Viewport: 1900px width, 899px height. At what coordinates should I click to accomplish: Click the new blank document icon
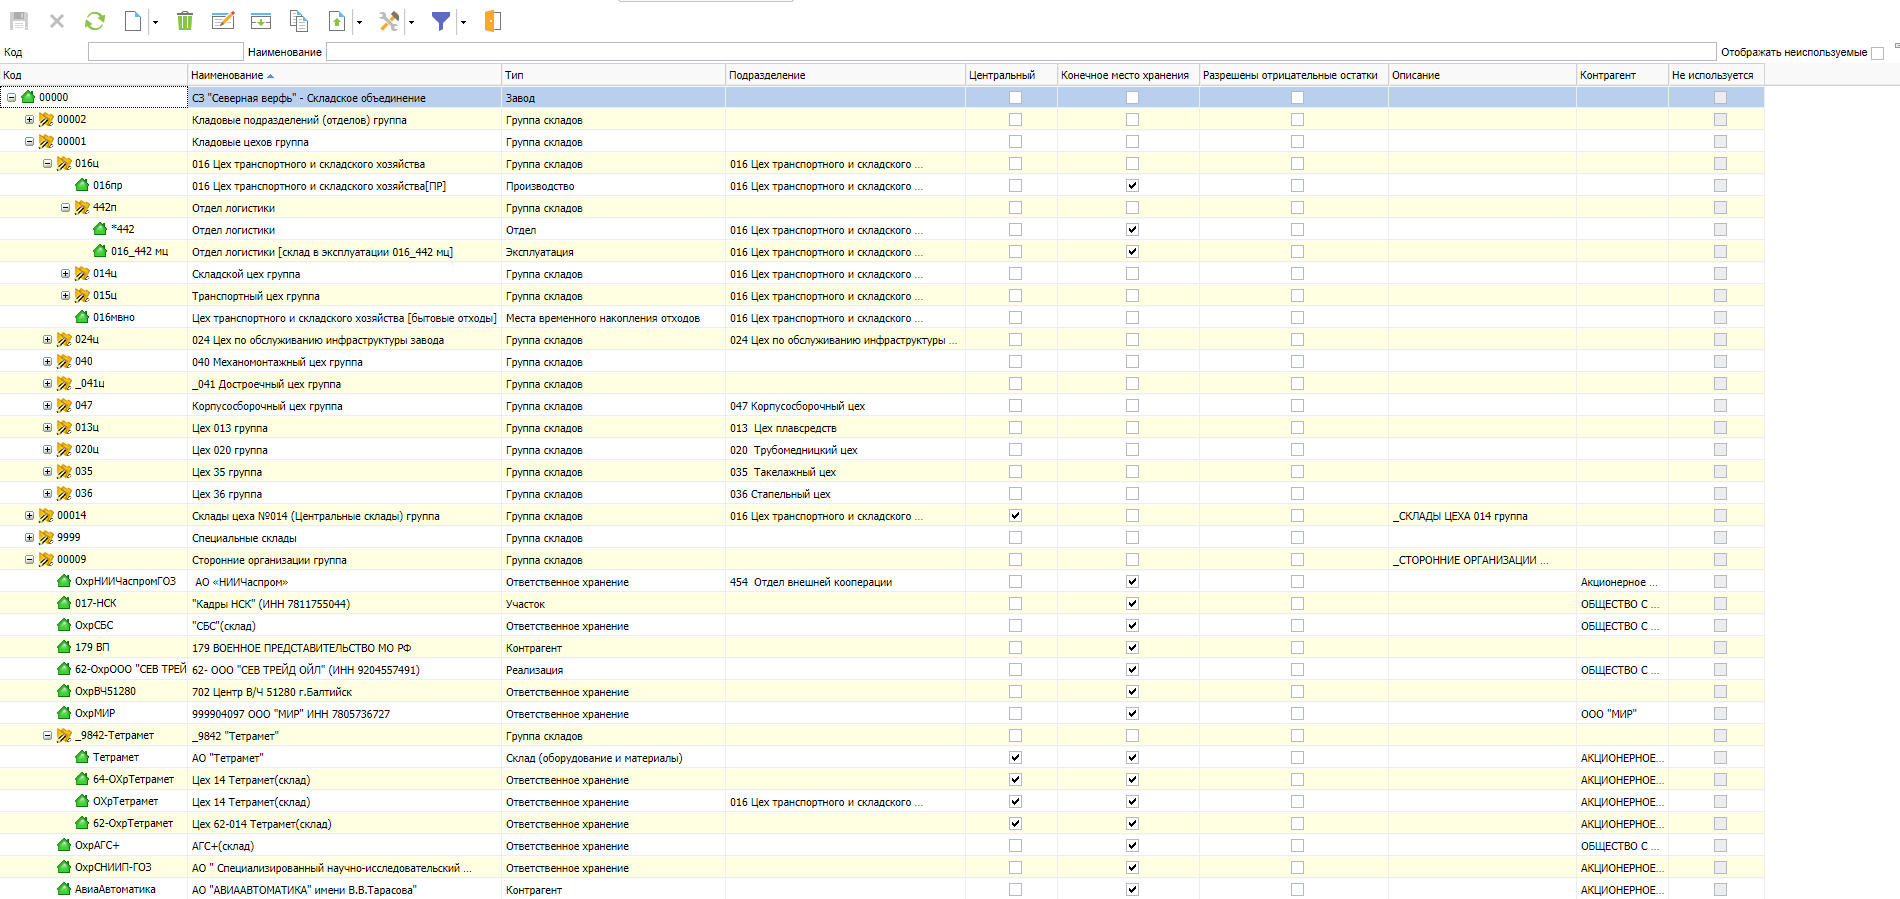[x=133, y=21]
